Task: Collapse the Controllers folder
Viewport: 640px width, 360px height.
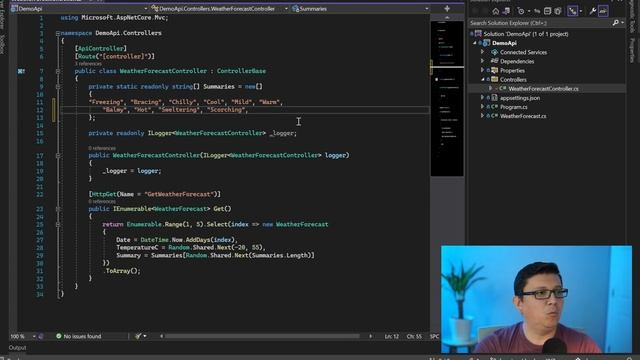Action: point(482,80)
